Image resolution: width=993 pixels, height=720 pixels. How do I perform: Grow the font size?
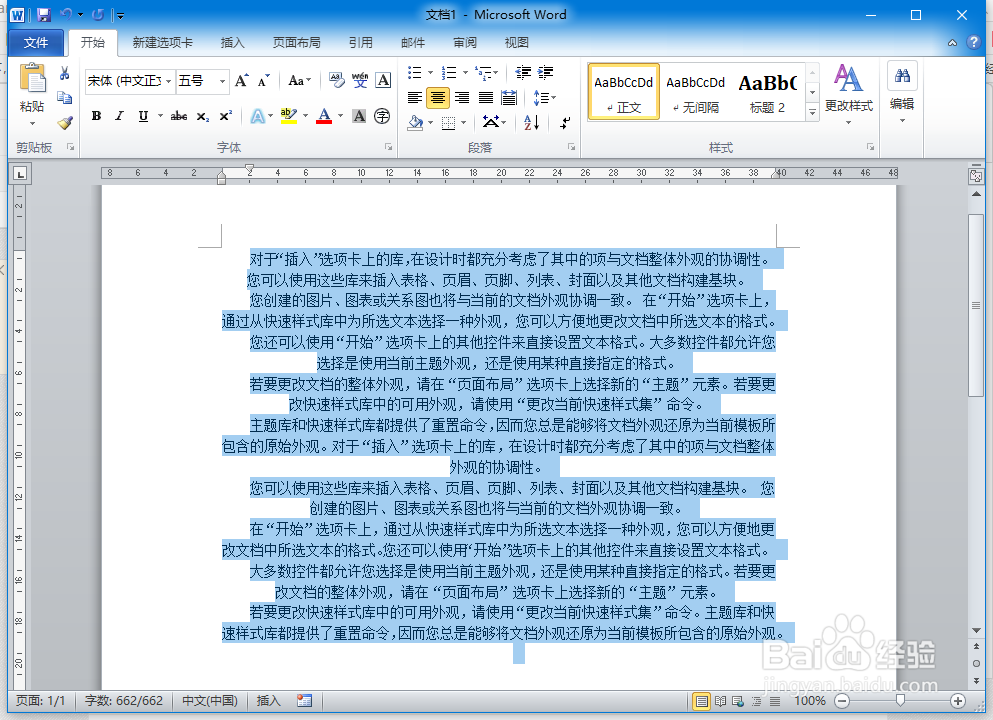tap(241, 80)
